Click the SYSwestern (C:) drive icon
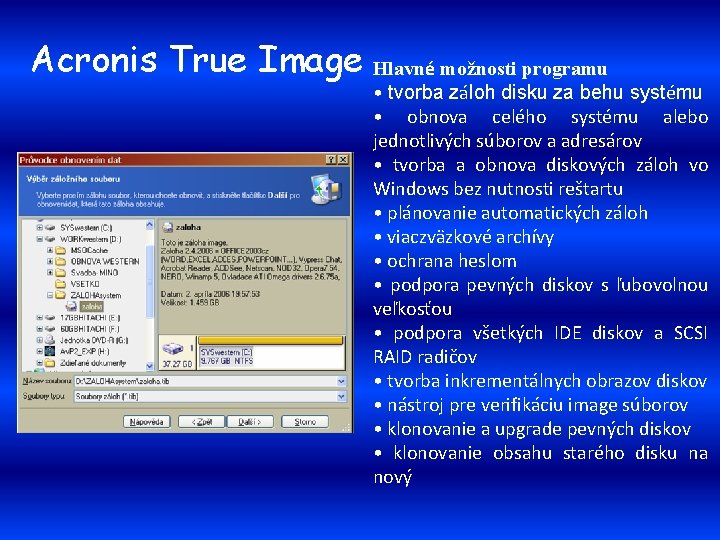 pyautogui.click(x=51, y=228)
